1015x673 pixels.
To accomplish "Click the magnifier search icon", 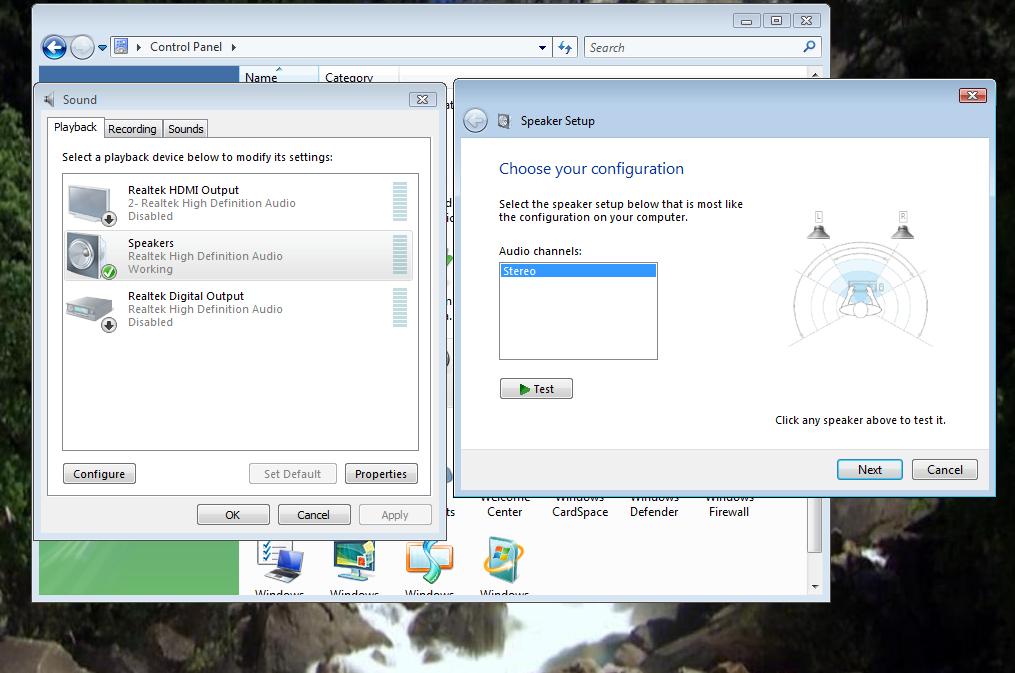I will tap(809, 47).
